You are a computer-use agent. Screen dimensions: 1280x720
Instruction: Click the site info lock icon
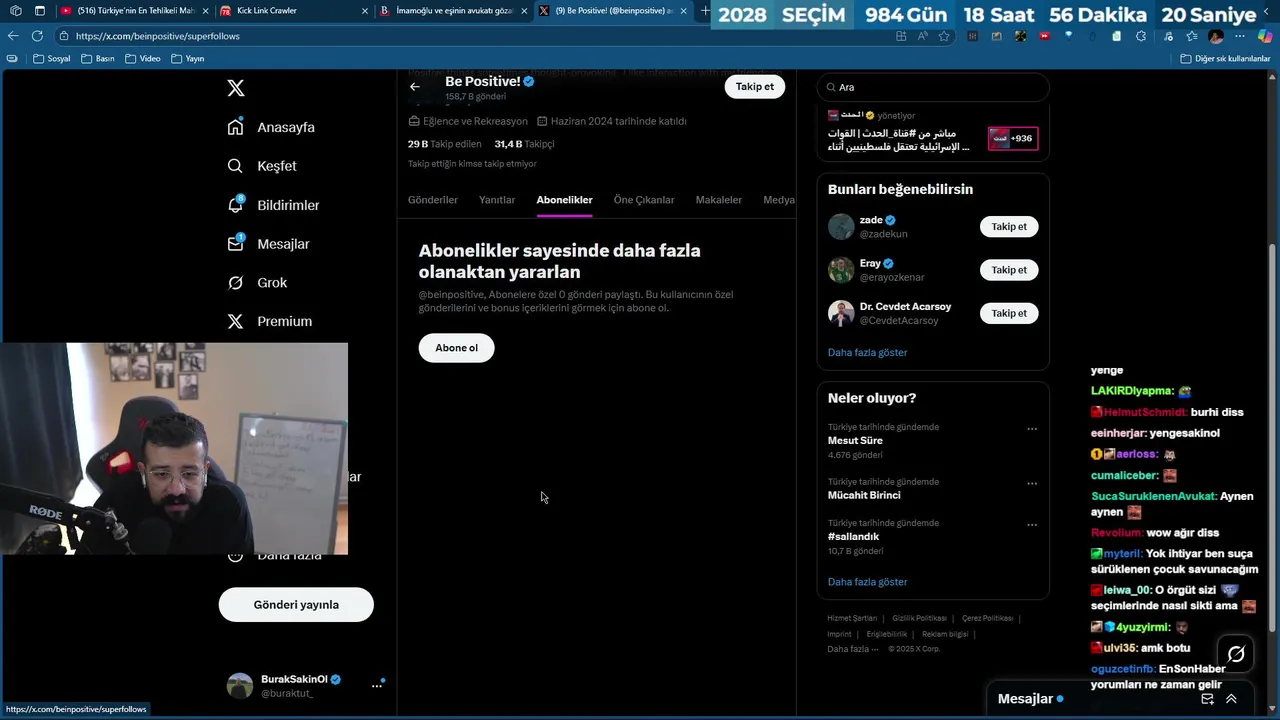63,36
